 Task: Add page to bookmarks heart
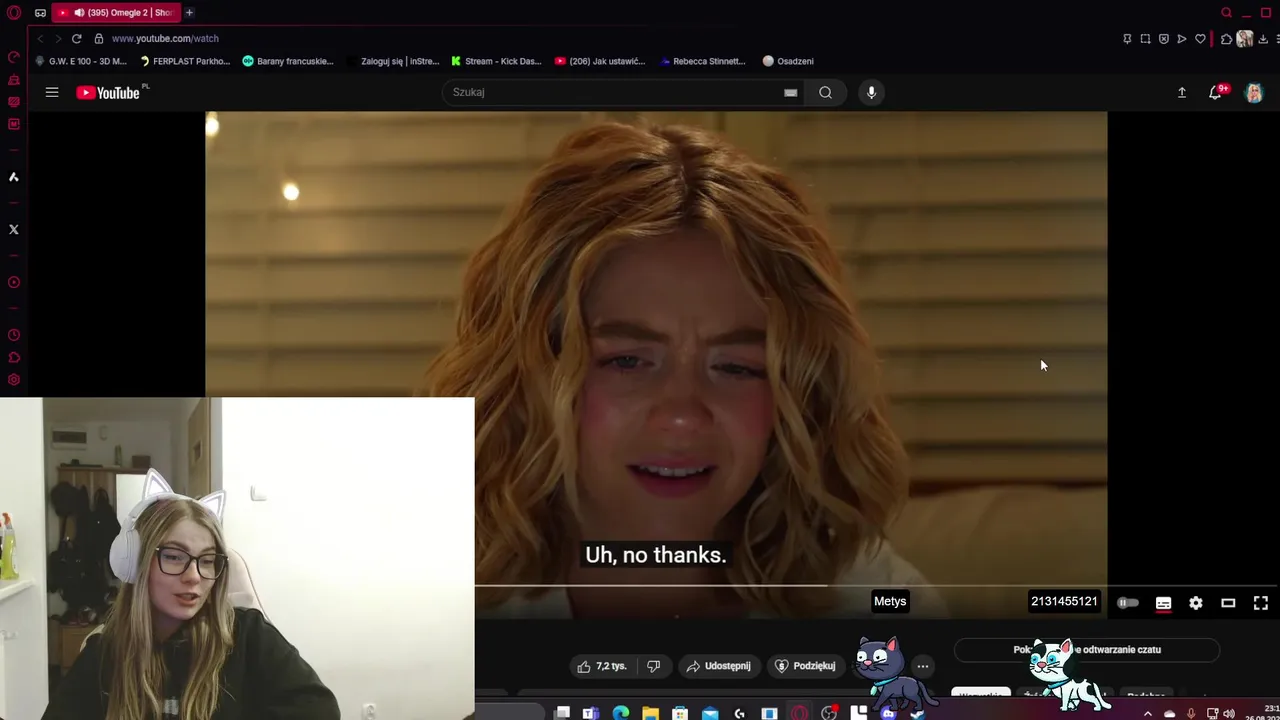(1200, 38)
